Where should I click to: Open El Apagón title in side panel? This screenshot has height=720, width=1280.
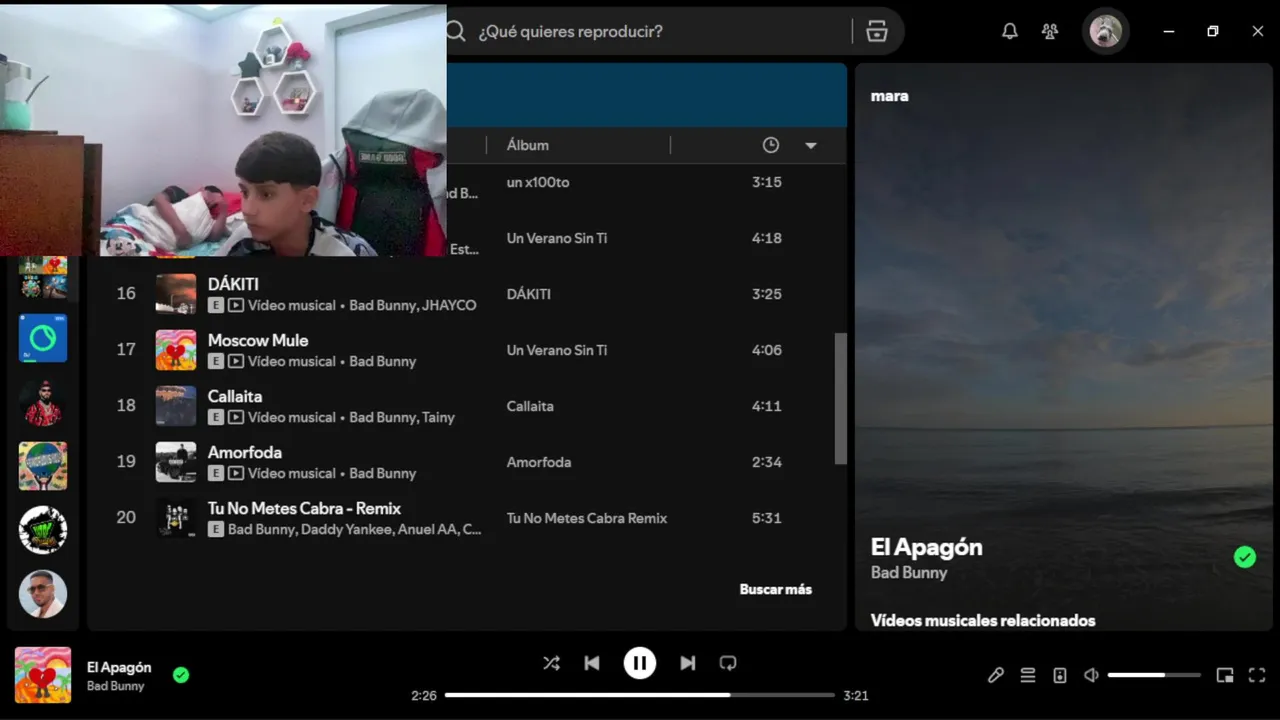pos(927,547)
